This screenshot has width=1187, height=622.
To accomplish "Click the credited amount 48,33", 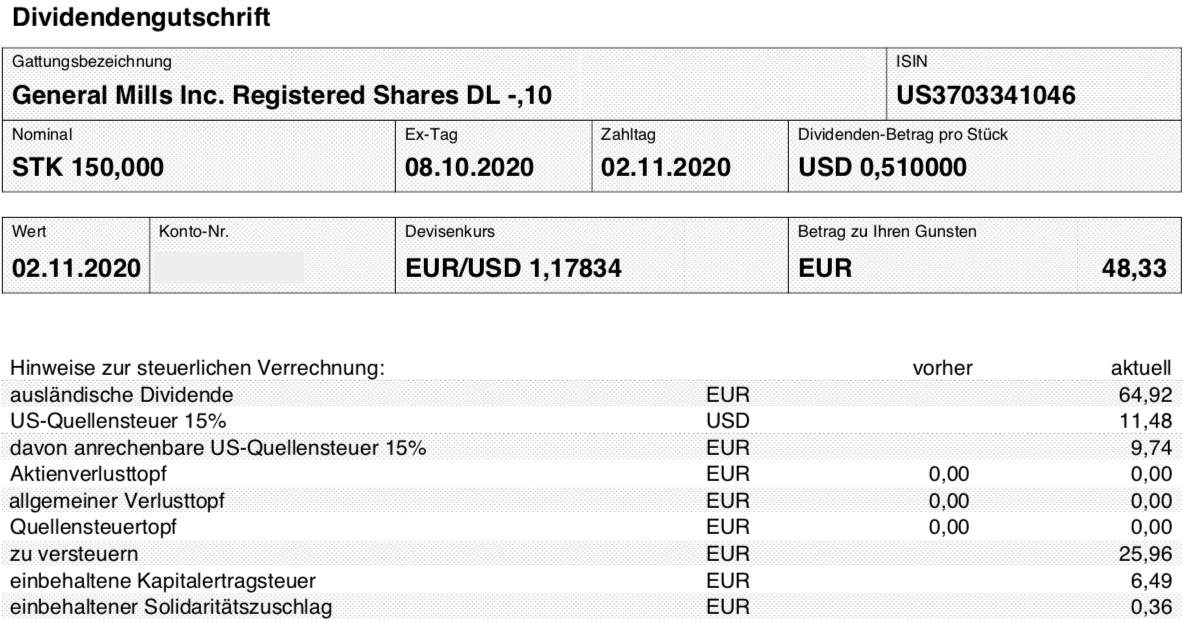I will 1134,268.
